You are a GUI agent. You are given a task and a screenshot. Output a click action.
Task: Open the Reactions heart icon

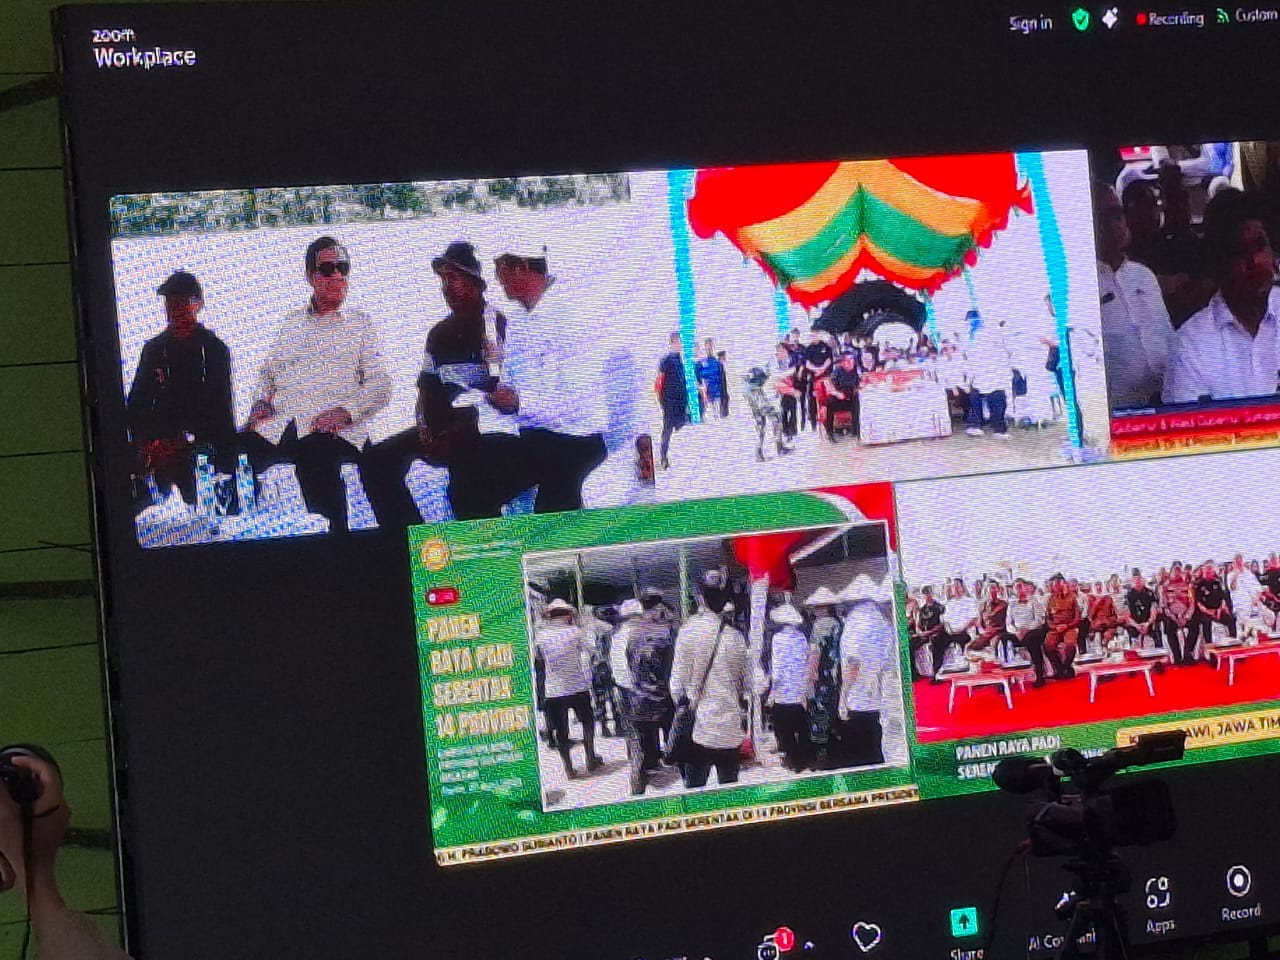866,937
